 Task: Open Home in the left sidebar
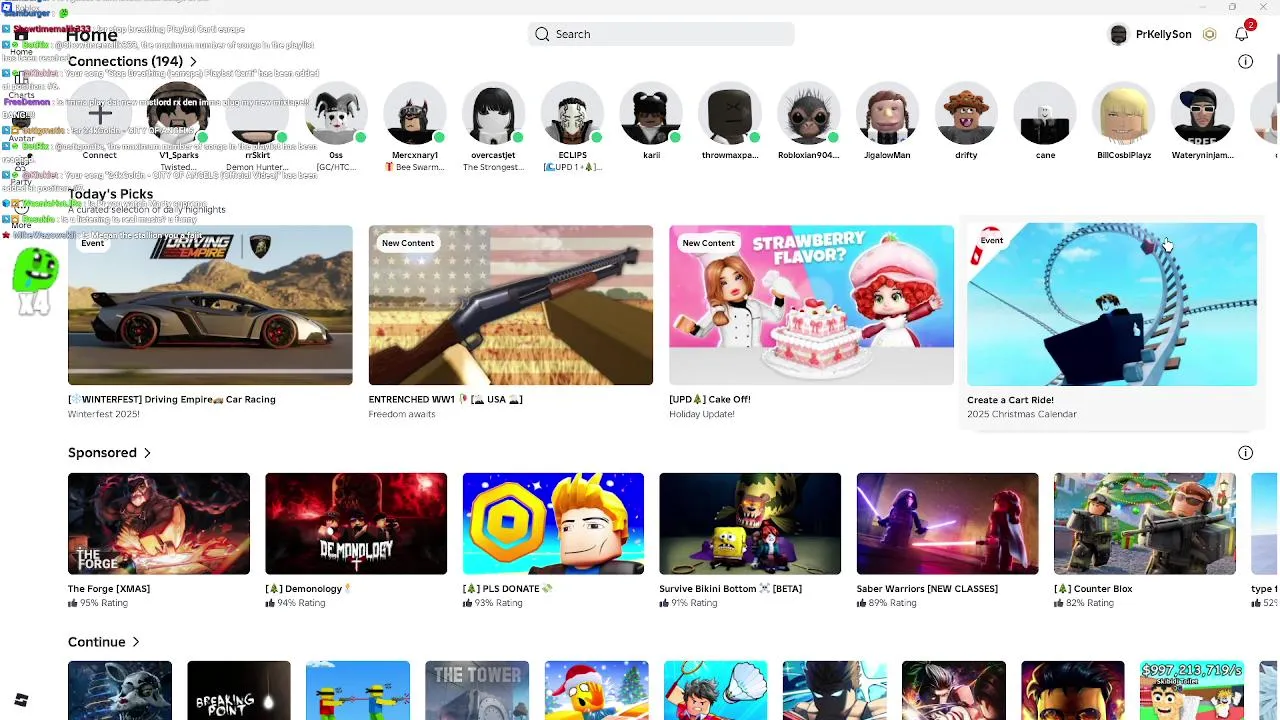[21, 40]
